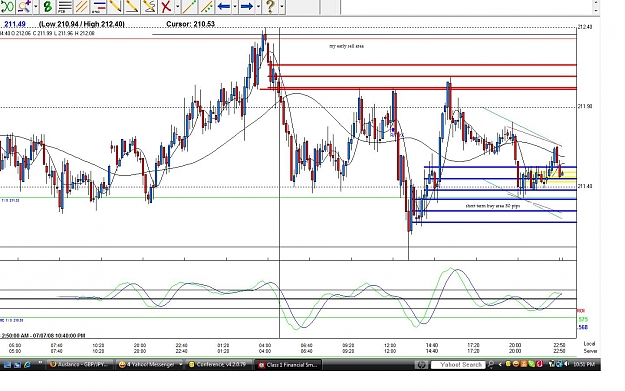The height and width of the screenshot is (391, 625).
Task: Click the Internet Explorer quick launch icon
Action: tap(27, 365)
